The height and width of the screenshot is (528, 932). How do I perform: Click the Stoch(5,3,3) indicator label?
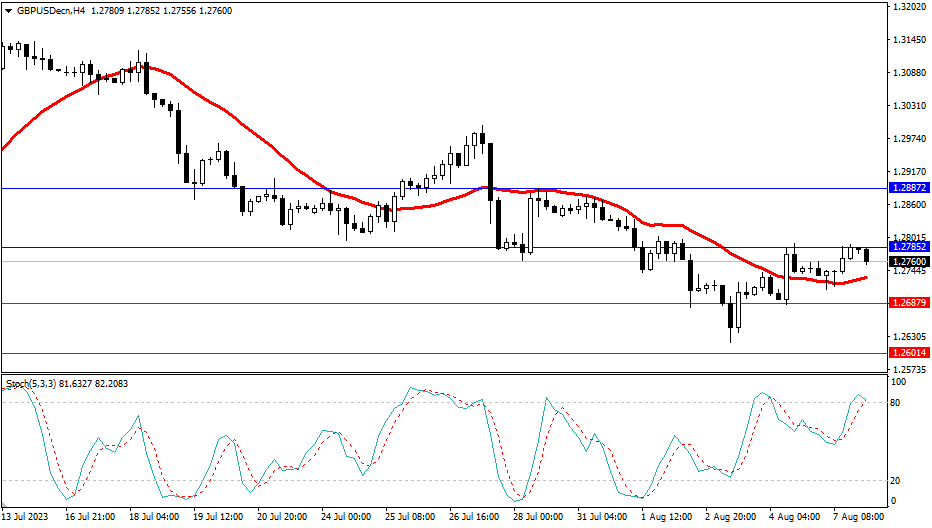[32, 383]
